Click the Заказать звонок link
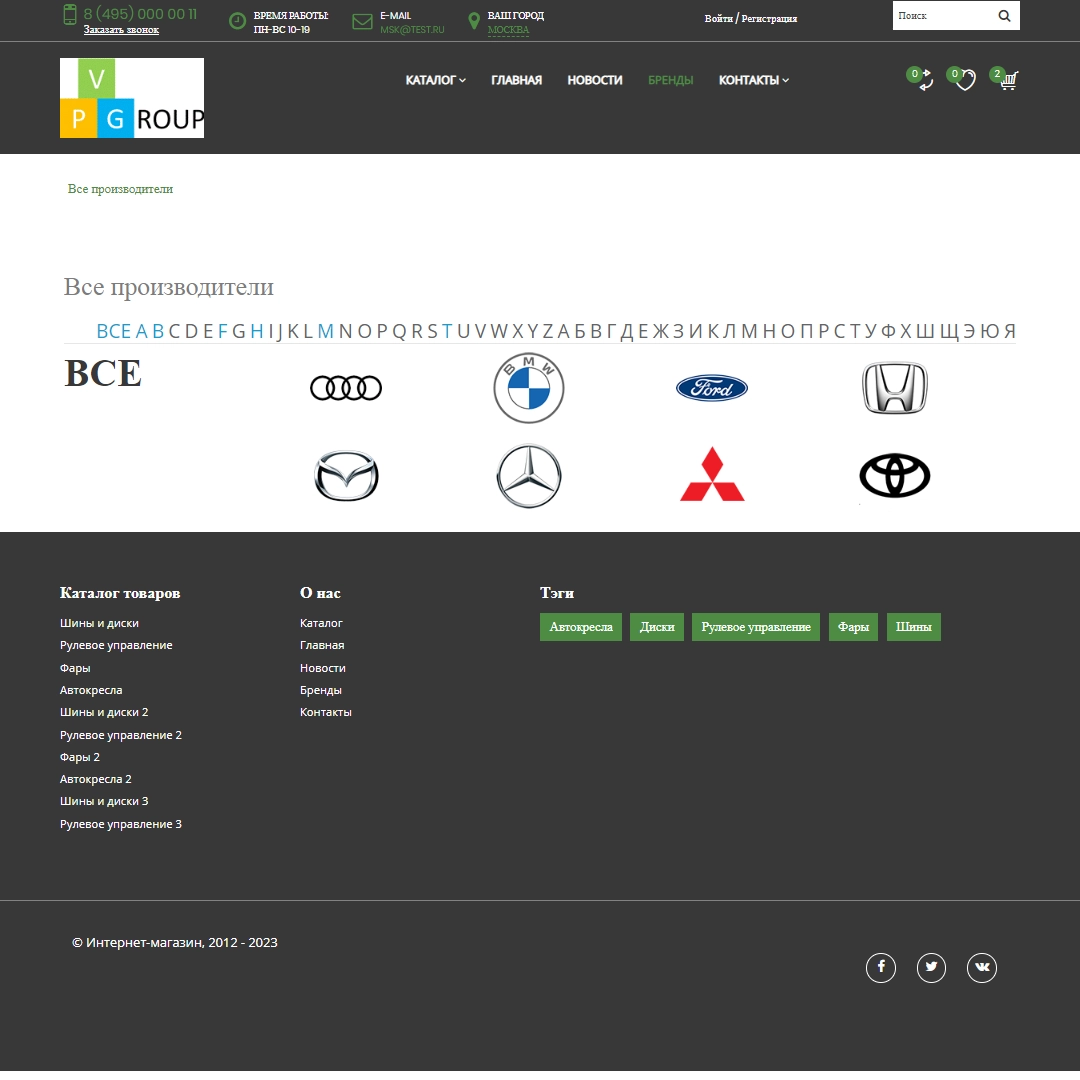Viewport: 1080px width, 1080px height. point(120,30)
